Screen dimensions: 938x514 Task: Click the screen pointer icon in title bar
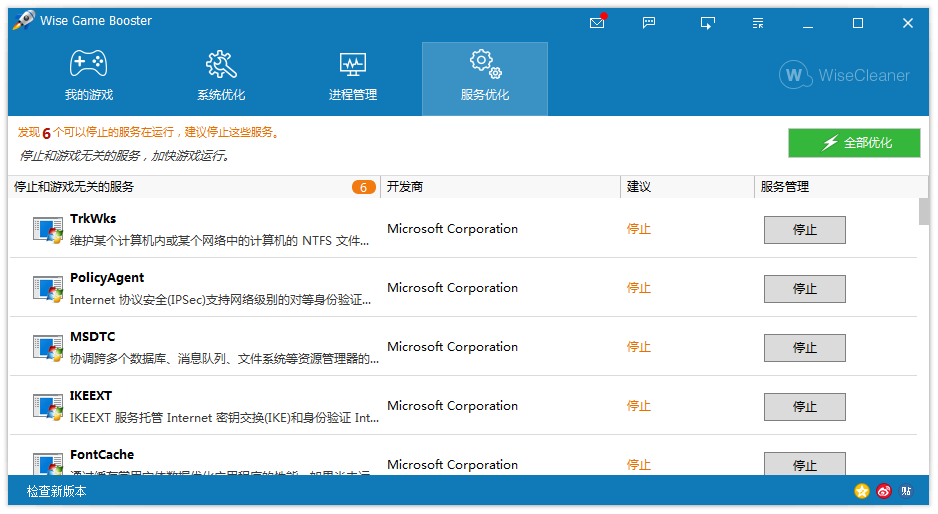(708, 23)
